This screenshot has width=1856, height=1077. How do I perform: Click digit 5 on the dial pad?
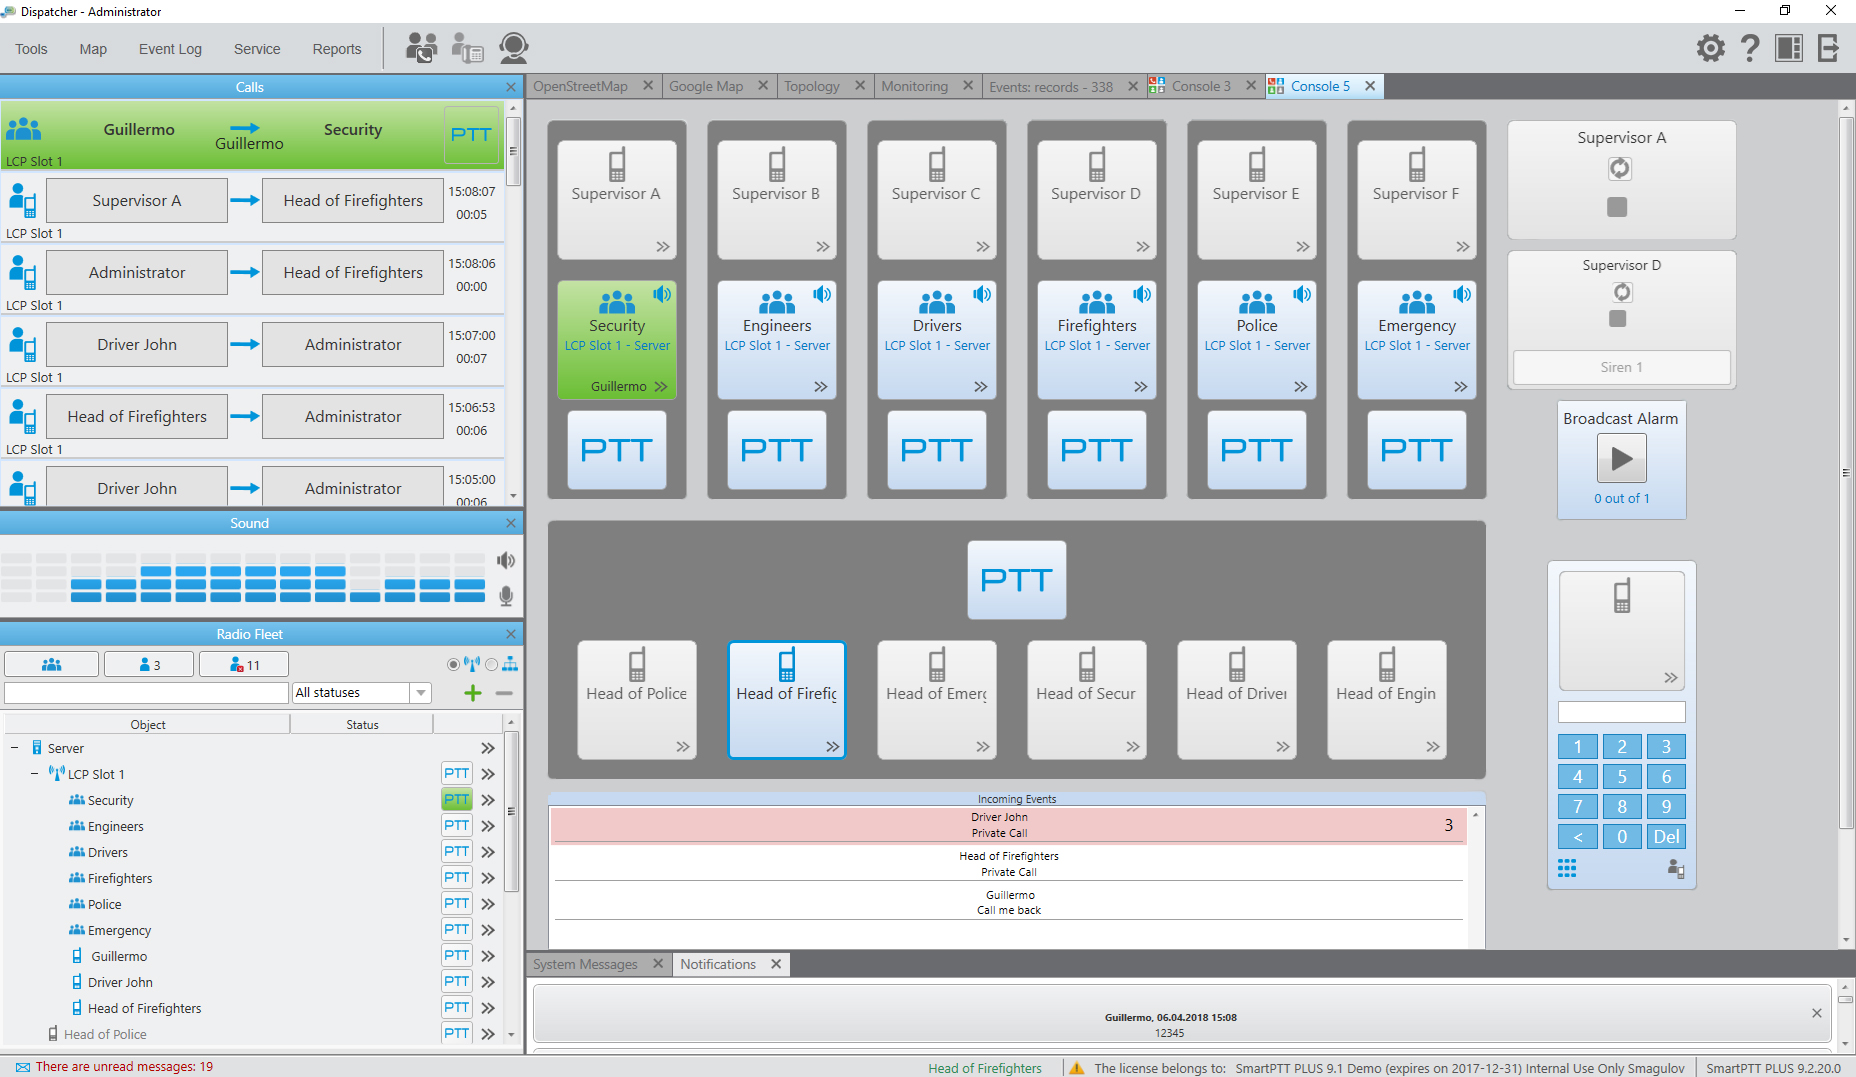(1621, 776)
